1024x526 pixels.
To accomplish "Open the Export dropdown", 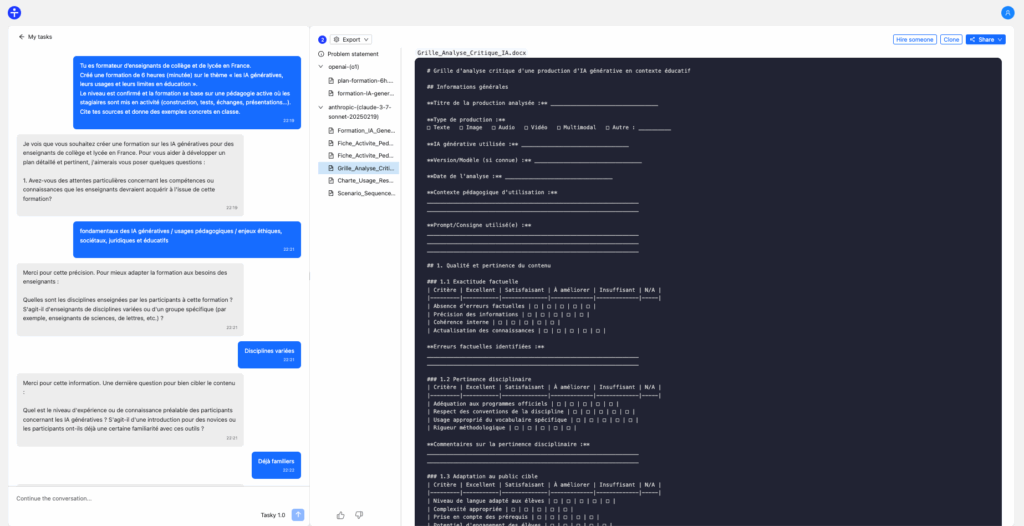I will click(x=352, y=39).
